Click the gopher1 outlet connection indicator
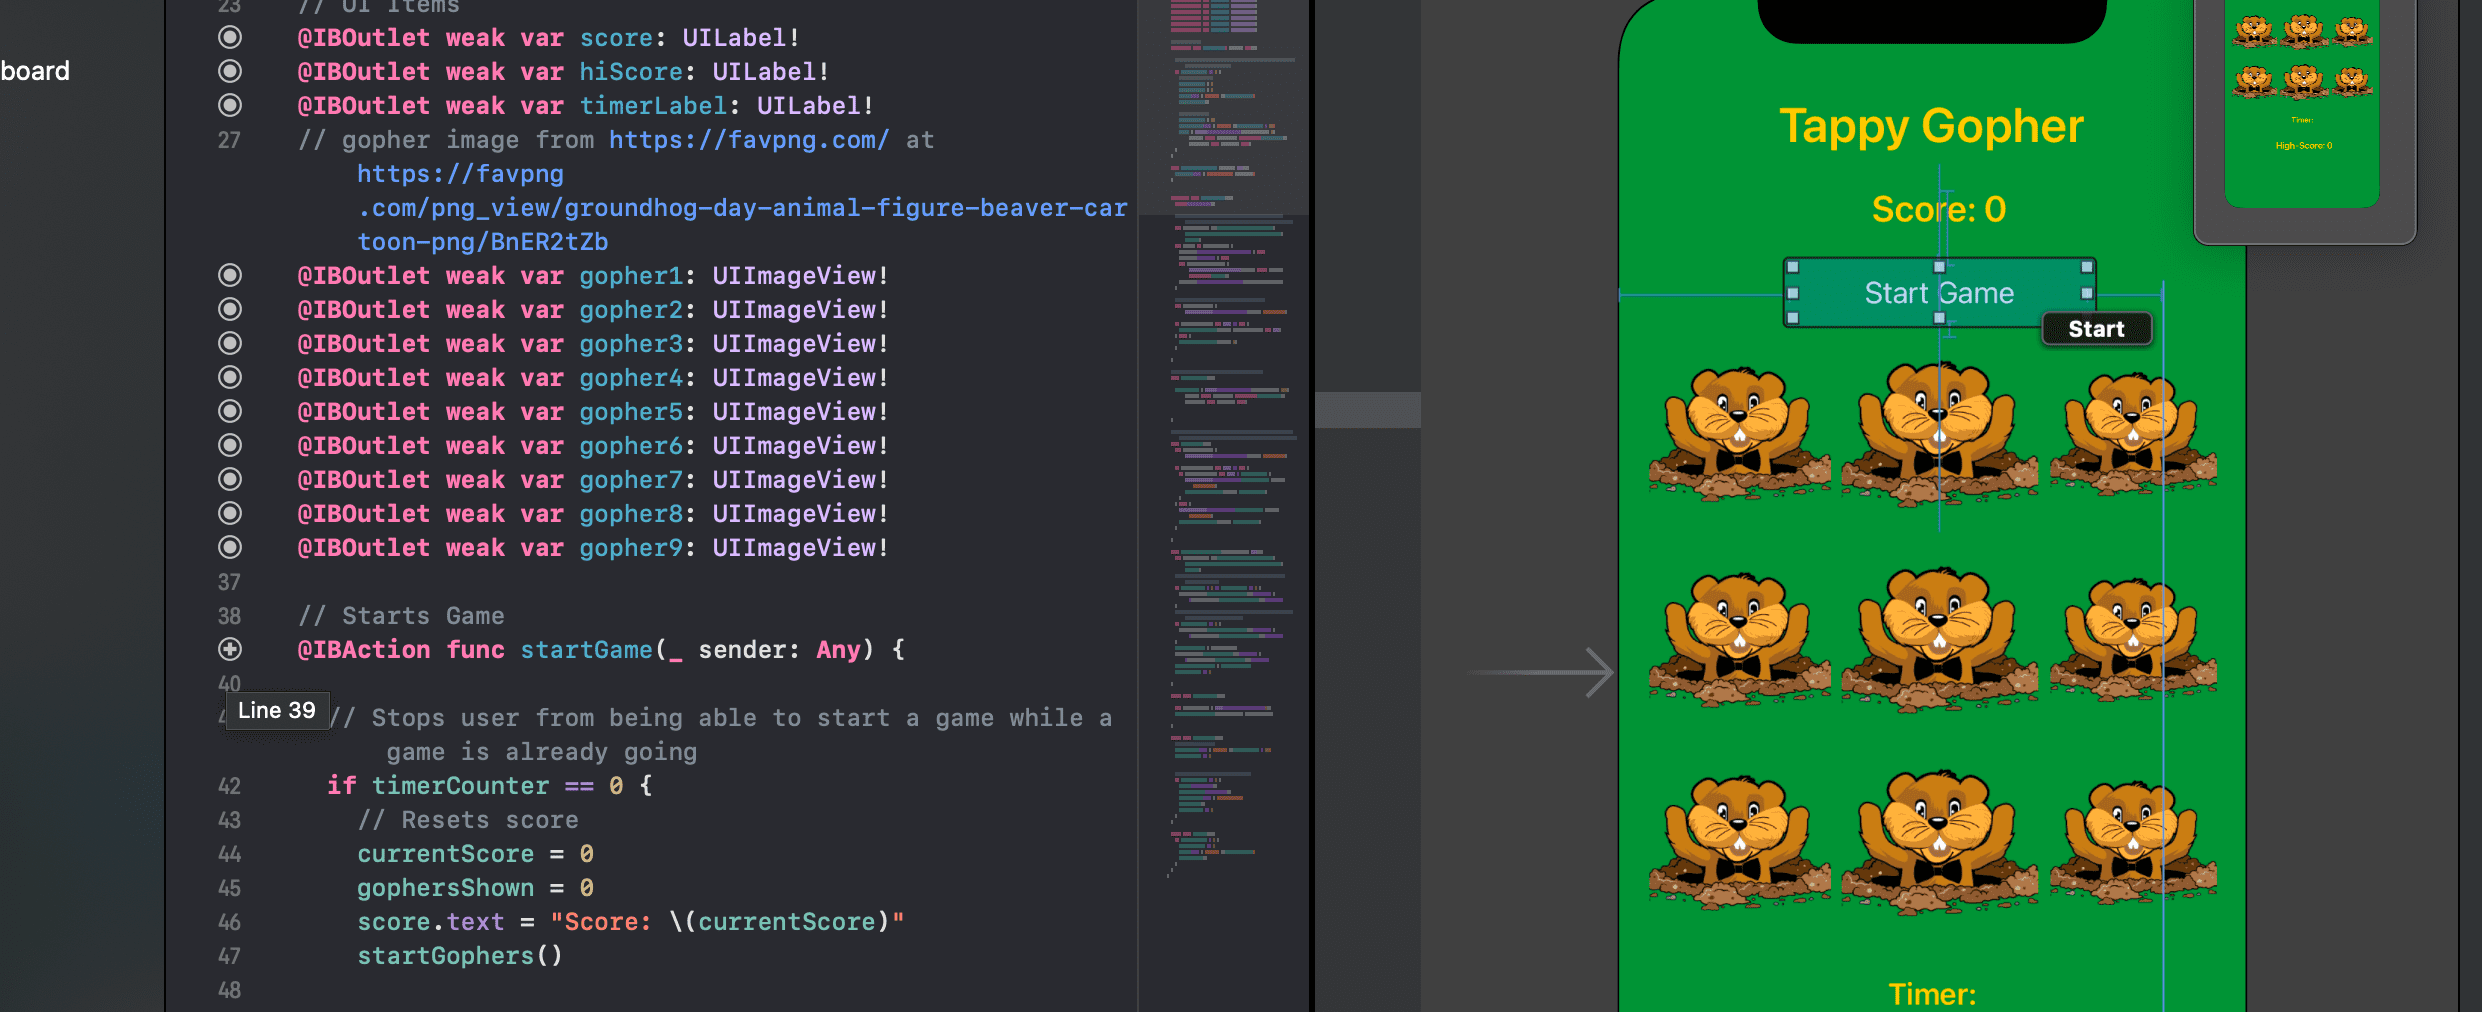The width and height of the screenshot is (2482, 1012). [230, 276]
